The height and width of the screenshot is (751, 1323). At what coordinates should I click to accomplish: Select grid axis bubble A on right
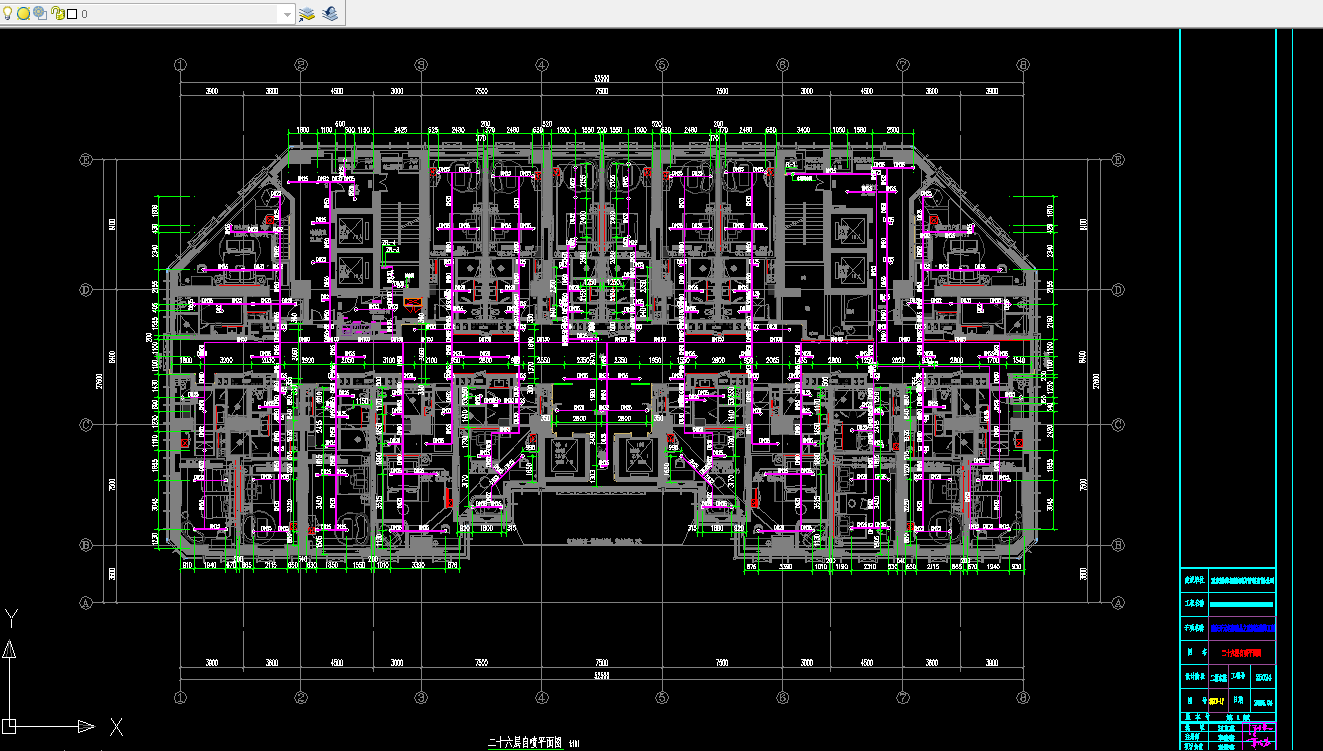point(1117,603)
